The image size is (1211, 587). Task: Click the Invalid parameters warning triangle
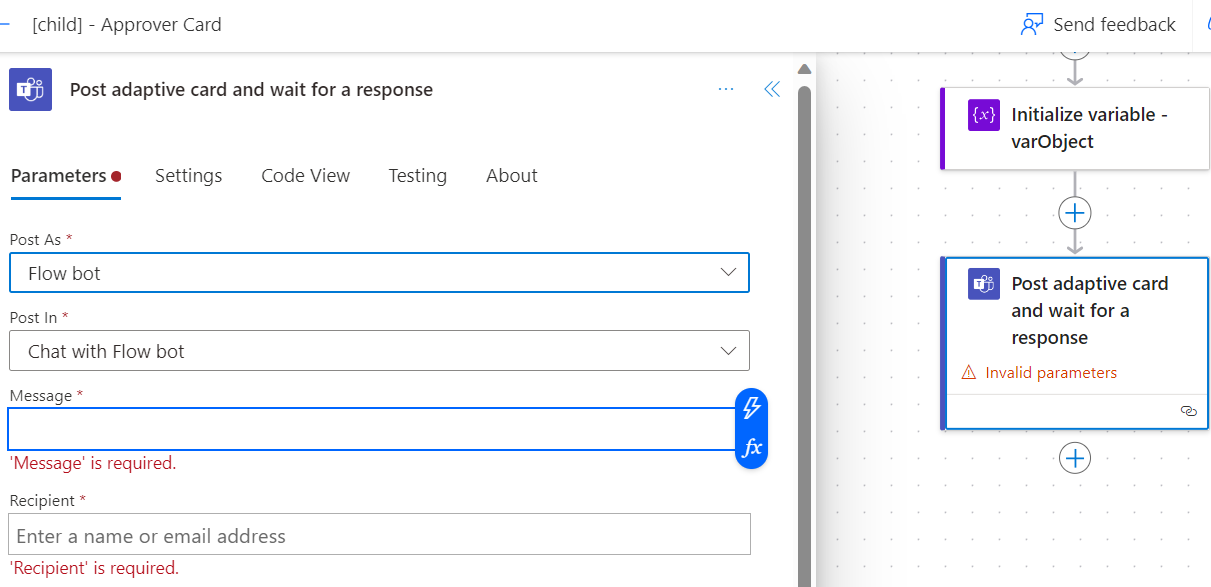[x=970, y=371]
